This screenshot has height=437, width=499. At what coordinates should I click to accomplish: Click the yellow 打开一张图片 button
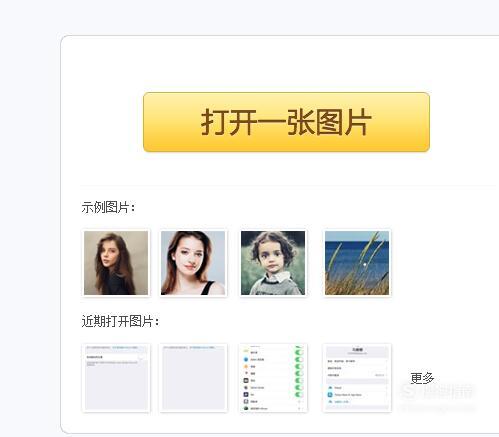[286, 122]
